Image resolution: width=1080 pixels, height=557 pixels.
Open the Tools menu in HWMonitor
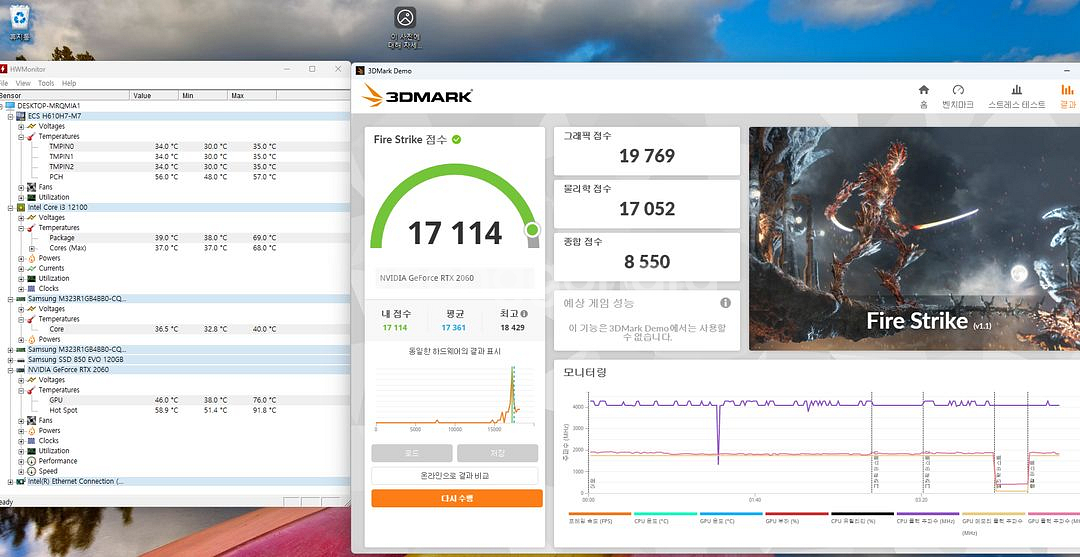(46, 83)
